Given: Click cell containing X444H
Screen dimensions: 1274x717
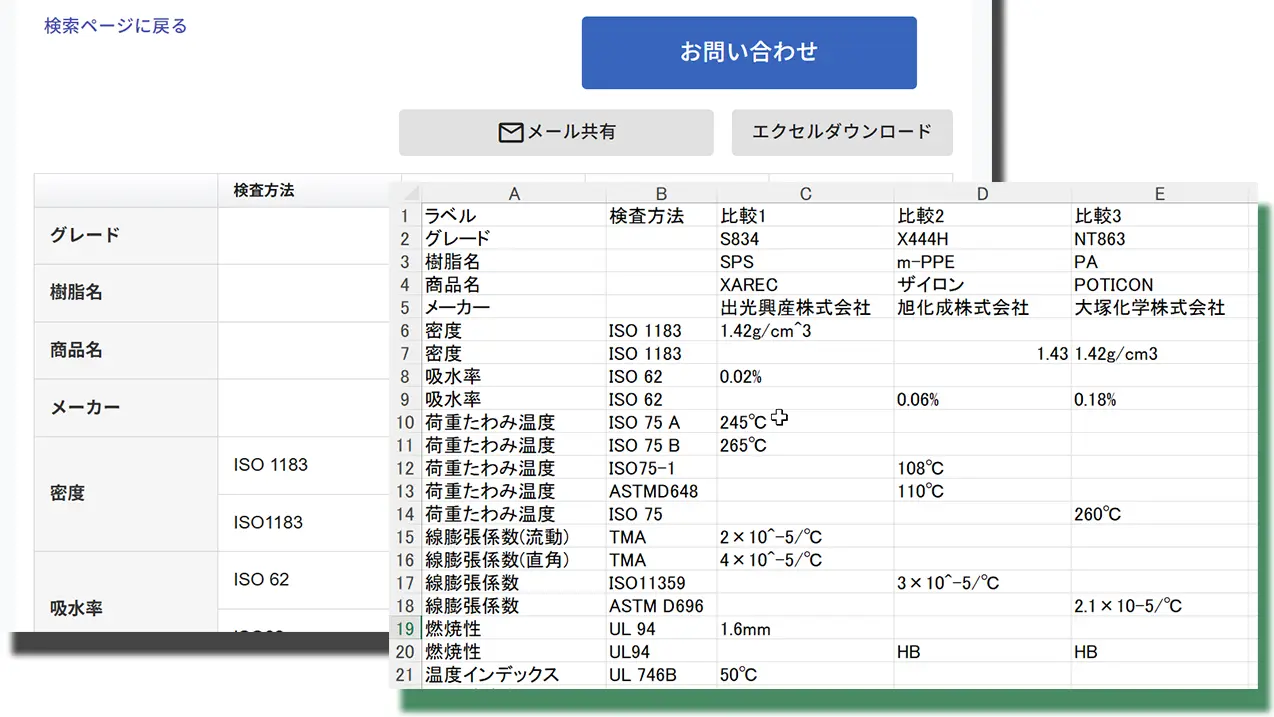Looking at the screenshot, I should pyautogui.click(x=982, y=239).
